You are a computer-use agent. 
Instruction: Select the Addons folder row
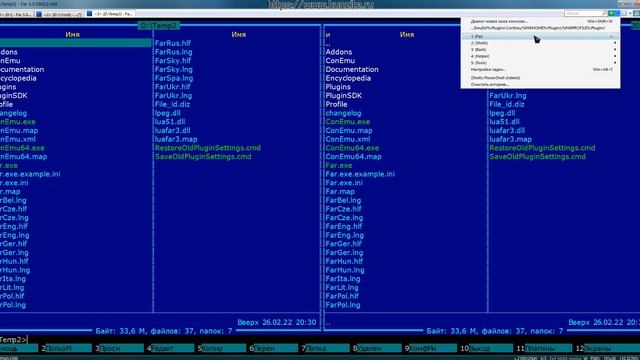(x=338, y=52)
